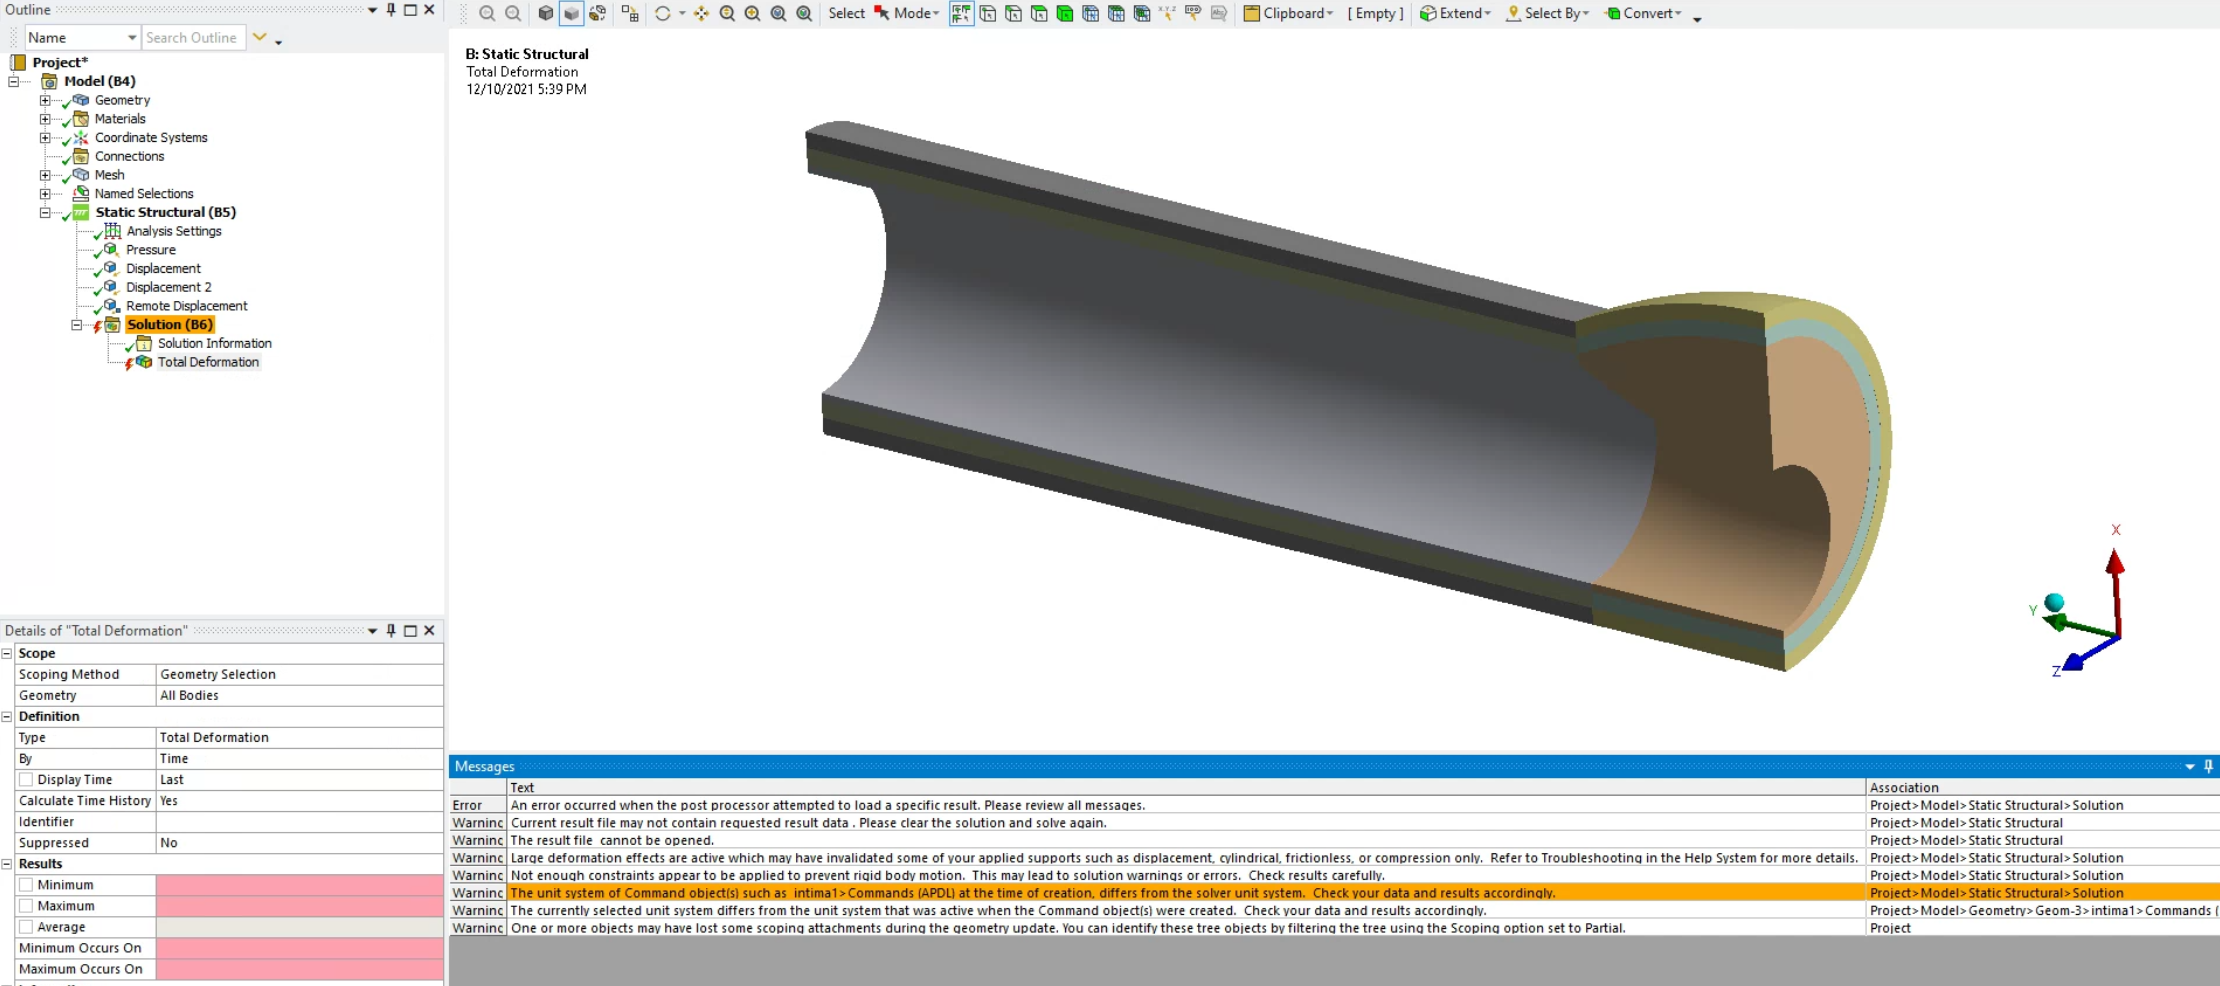The height and width of the screenshot is (986, 2220).
Task: Open the Select By dropdown
Action: tap(1547, 13)
